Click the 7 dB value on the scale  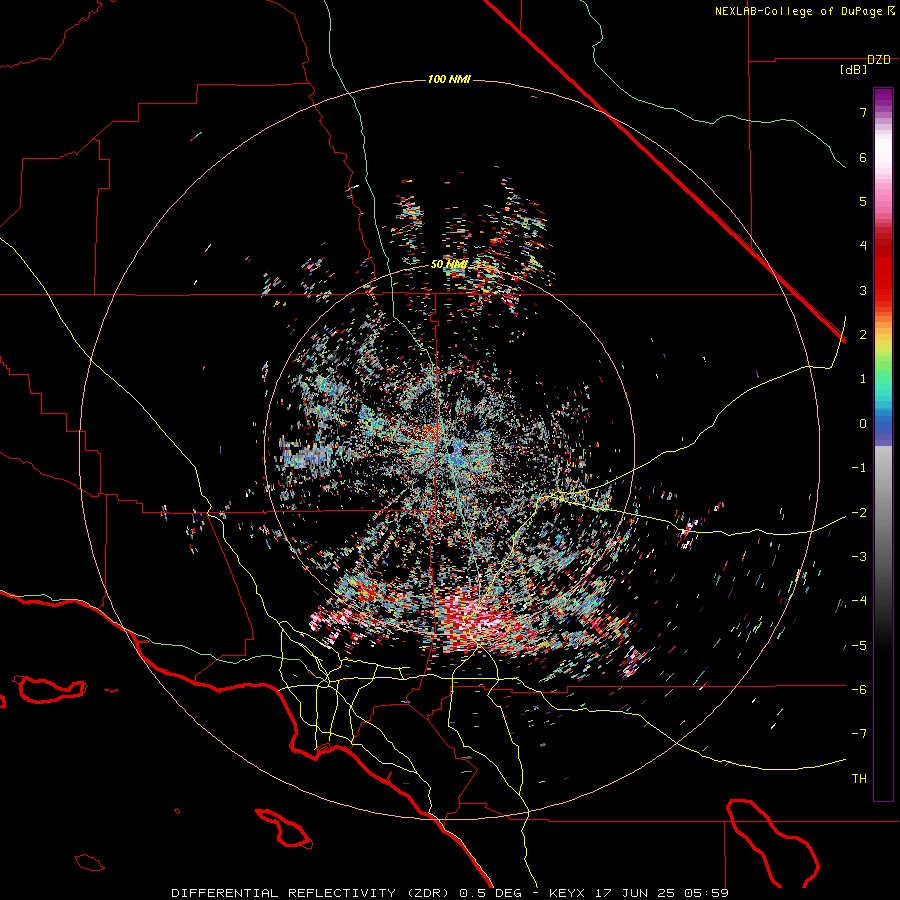(x=863, y=112)
